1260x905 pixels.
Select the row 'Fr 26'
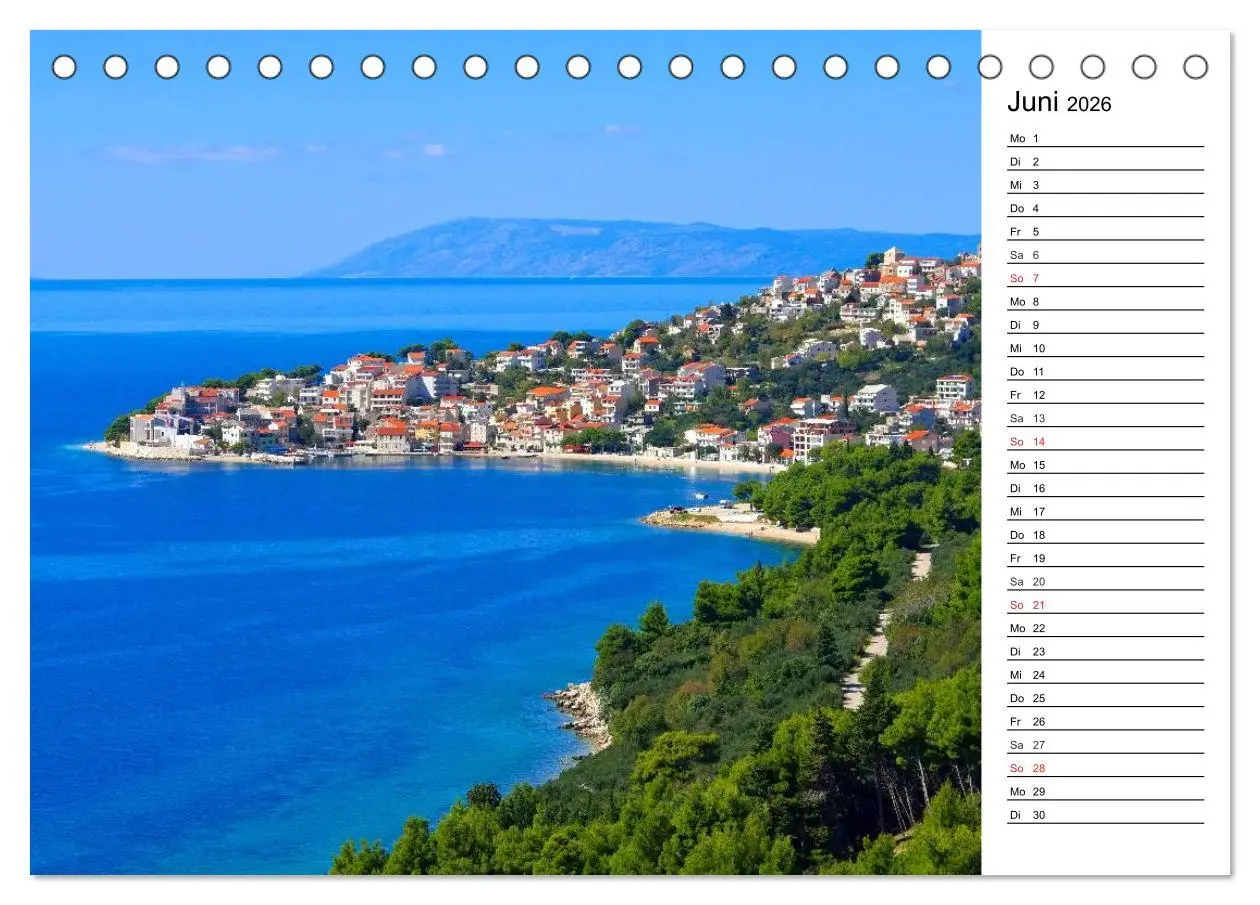(x=1105, y=721)
